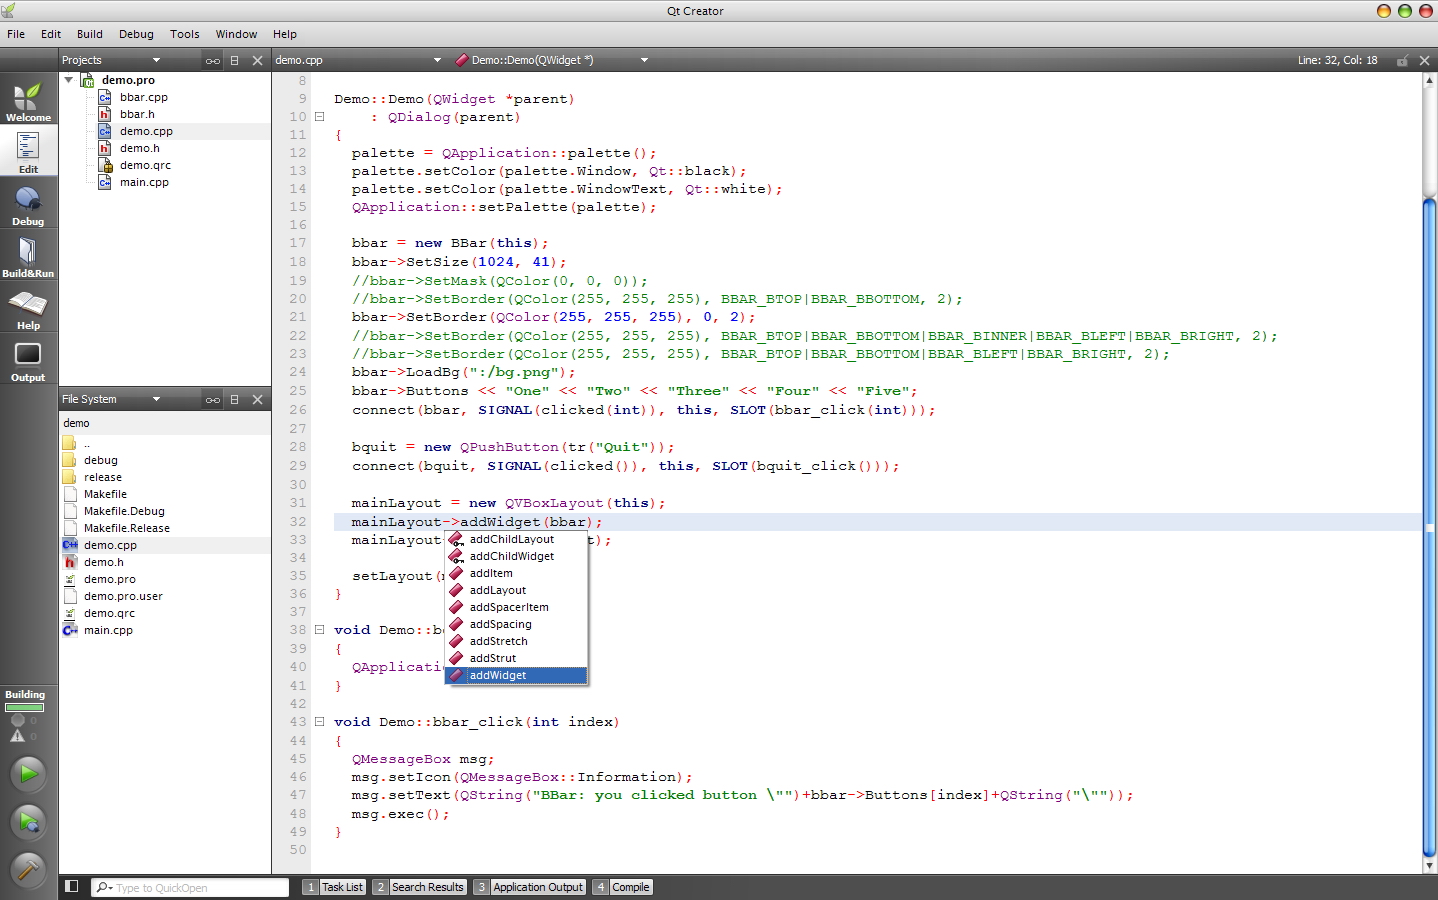The width and height of the screenshot is (1438, 900).
Task: Show the Application Output pane
Action: point(530,887)
